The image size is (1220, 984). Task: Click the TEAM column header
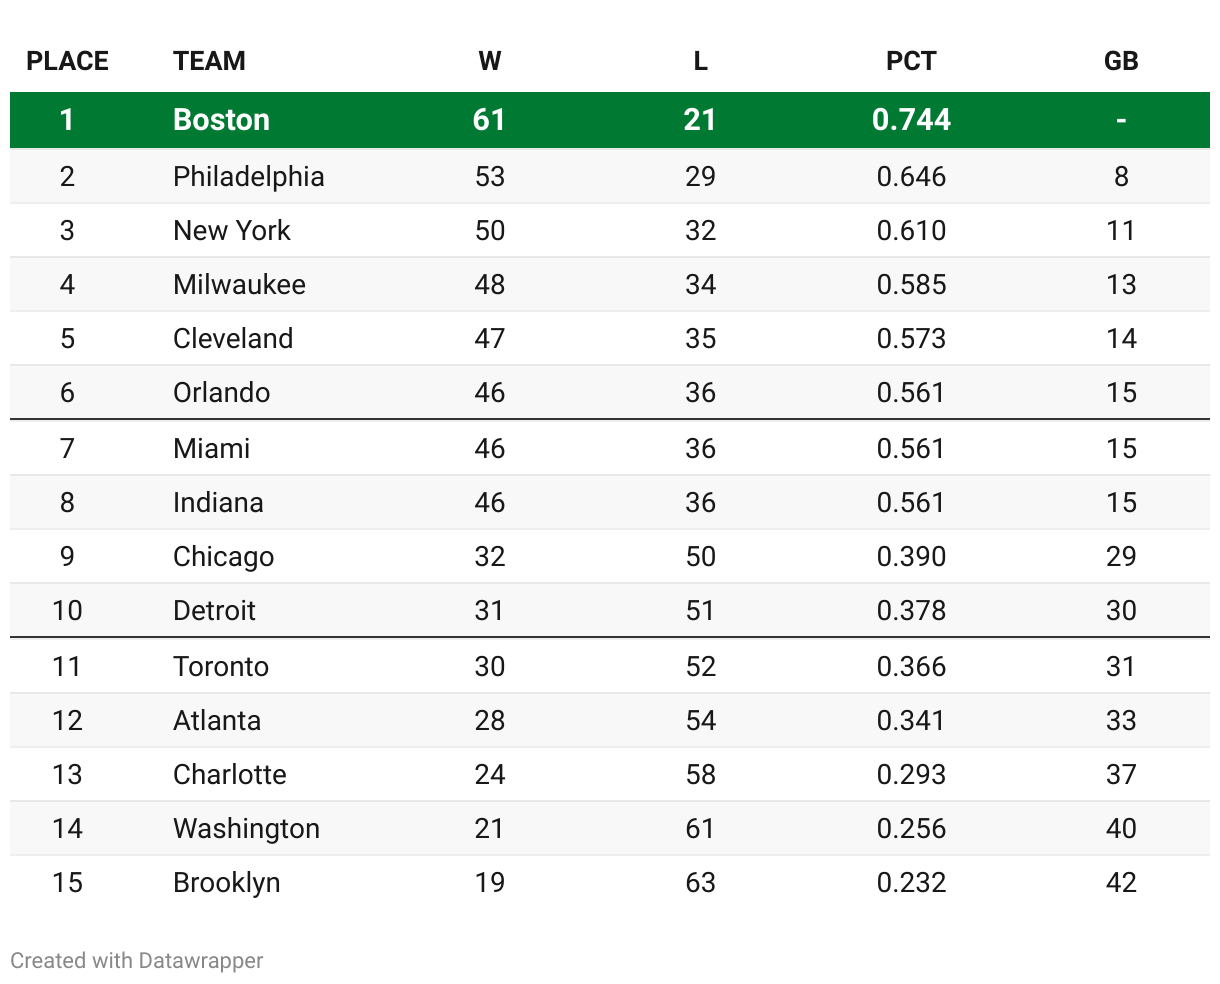pos(209,61)
